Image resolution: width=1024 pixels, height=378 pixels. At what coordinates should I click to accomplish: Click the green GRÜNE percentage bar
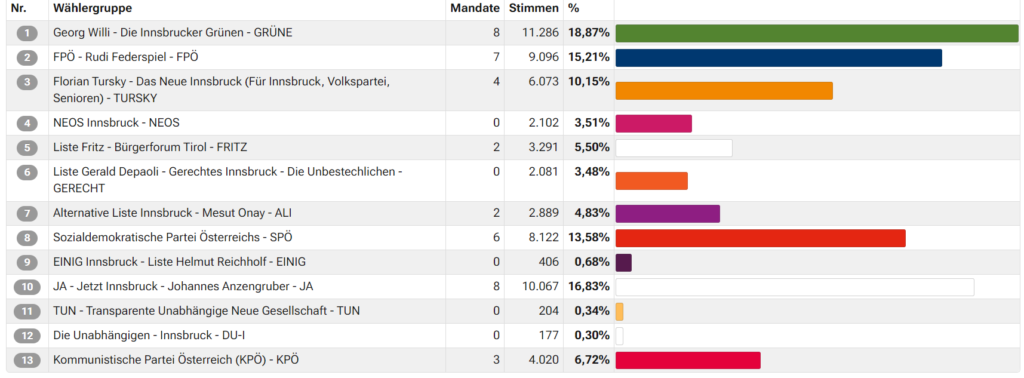click(x=817, y=33)
